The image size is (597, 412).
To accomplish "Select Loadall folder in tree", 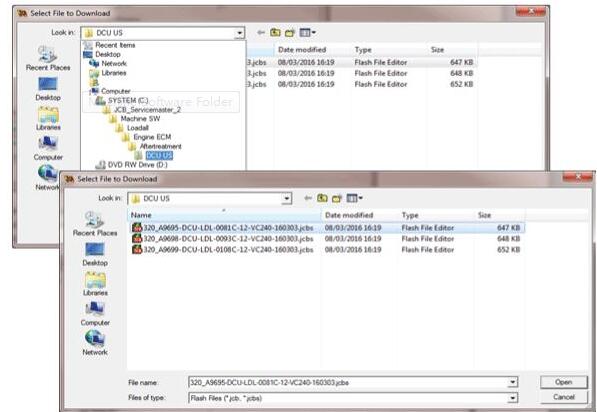I will (x=137, y=128).
